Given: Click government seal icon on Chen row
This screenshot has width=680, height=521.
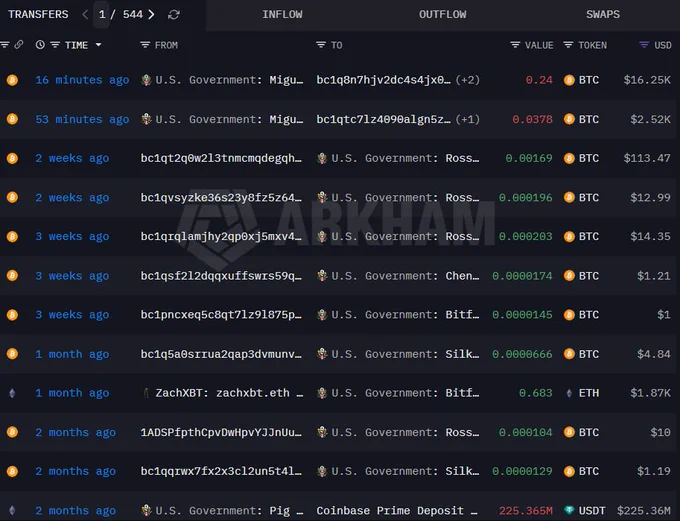Looking at the screenshot, I should (x=322, y=276).
